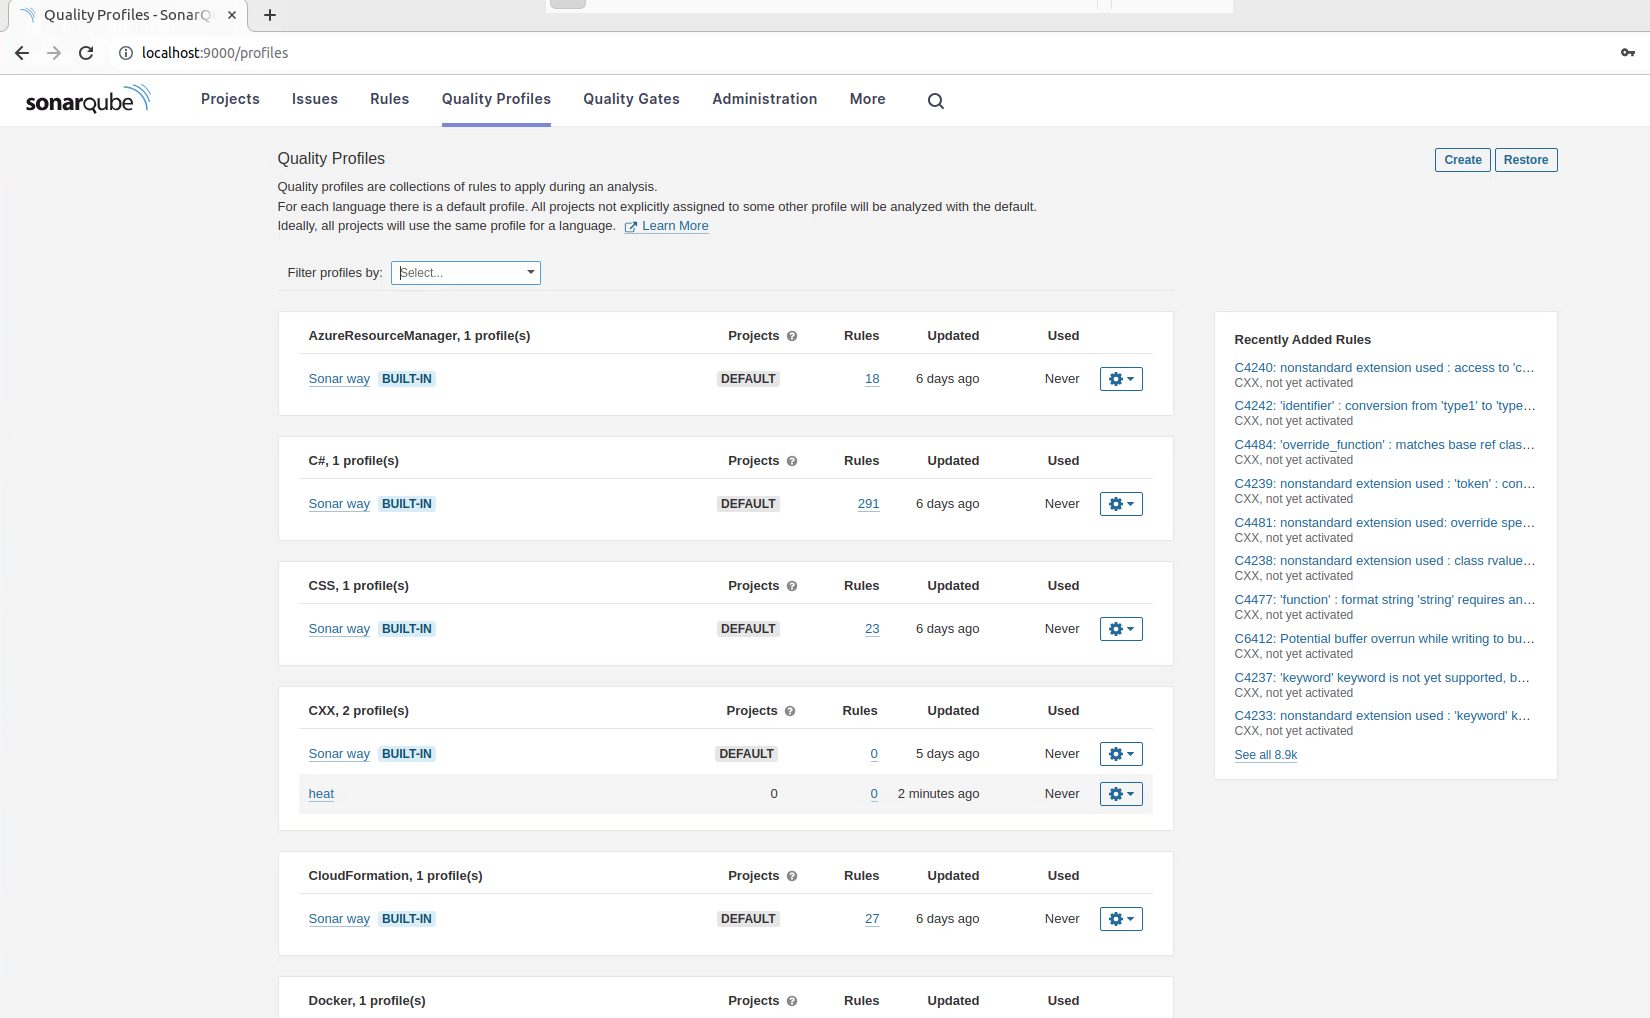Go back using browser back arrow

tap(22, 53)
